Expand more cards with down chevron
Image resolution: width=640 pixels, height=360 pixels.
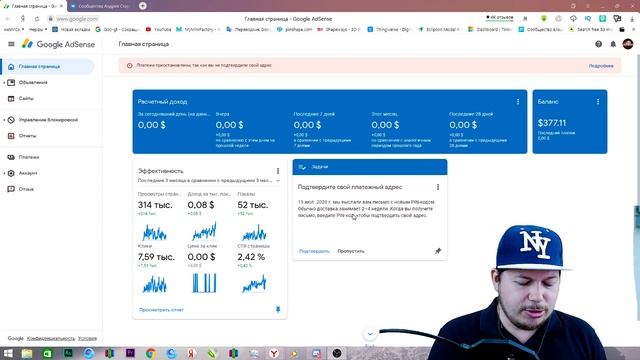pyautogui.click(x=370, y=334)
